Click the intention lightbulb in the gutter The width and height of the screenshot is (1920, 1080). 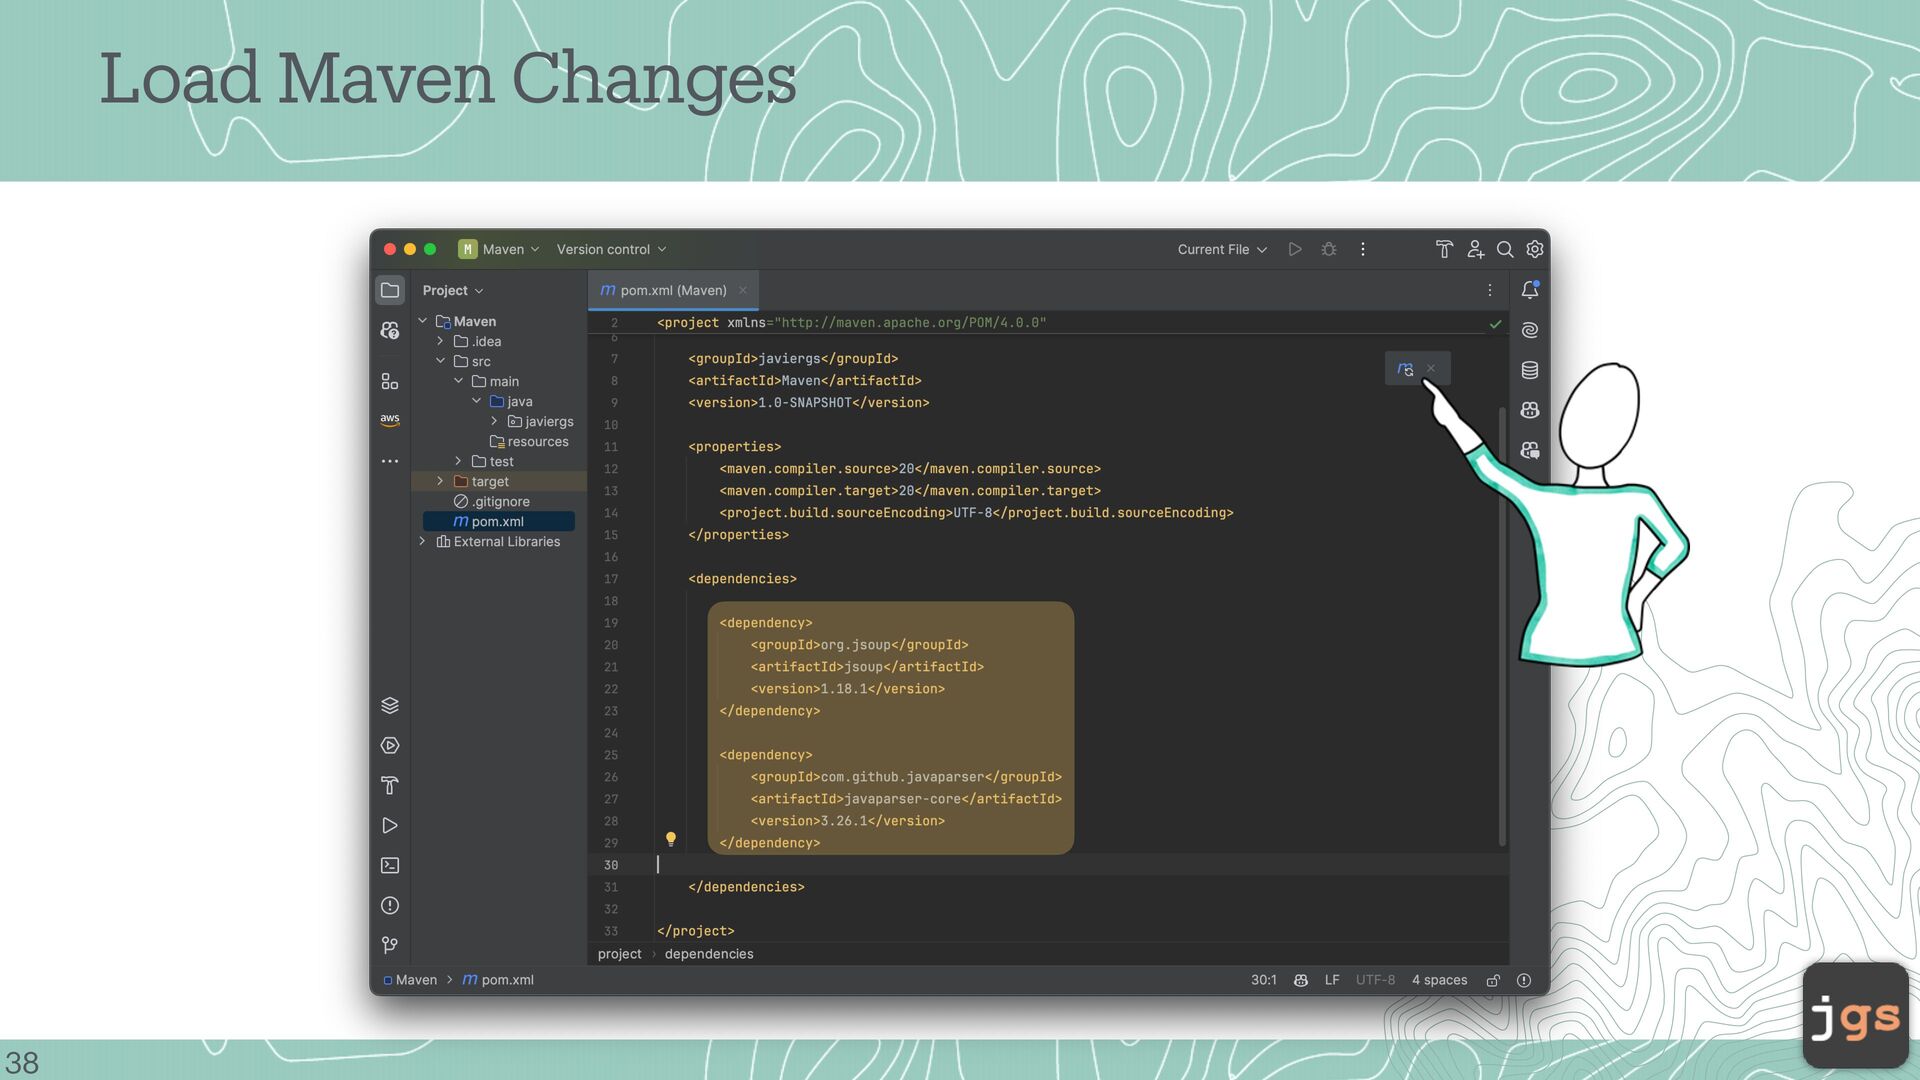(671, 839)
